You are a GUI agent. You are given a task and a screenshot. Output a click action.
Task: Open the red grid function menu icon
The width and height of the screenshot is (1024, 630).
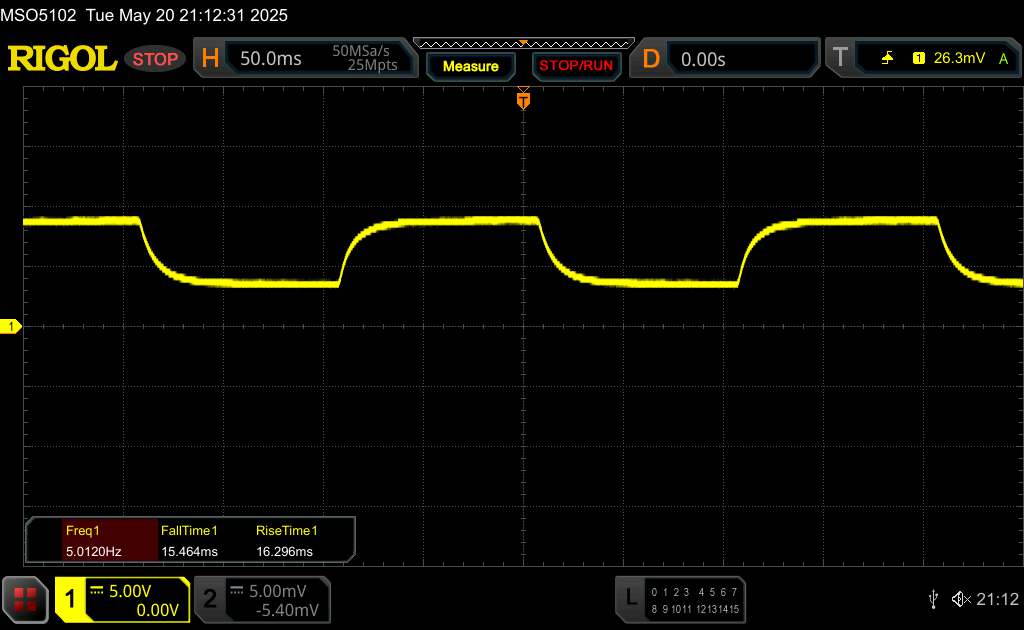coord(25,599)
